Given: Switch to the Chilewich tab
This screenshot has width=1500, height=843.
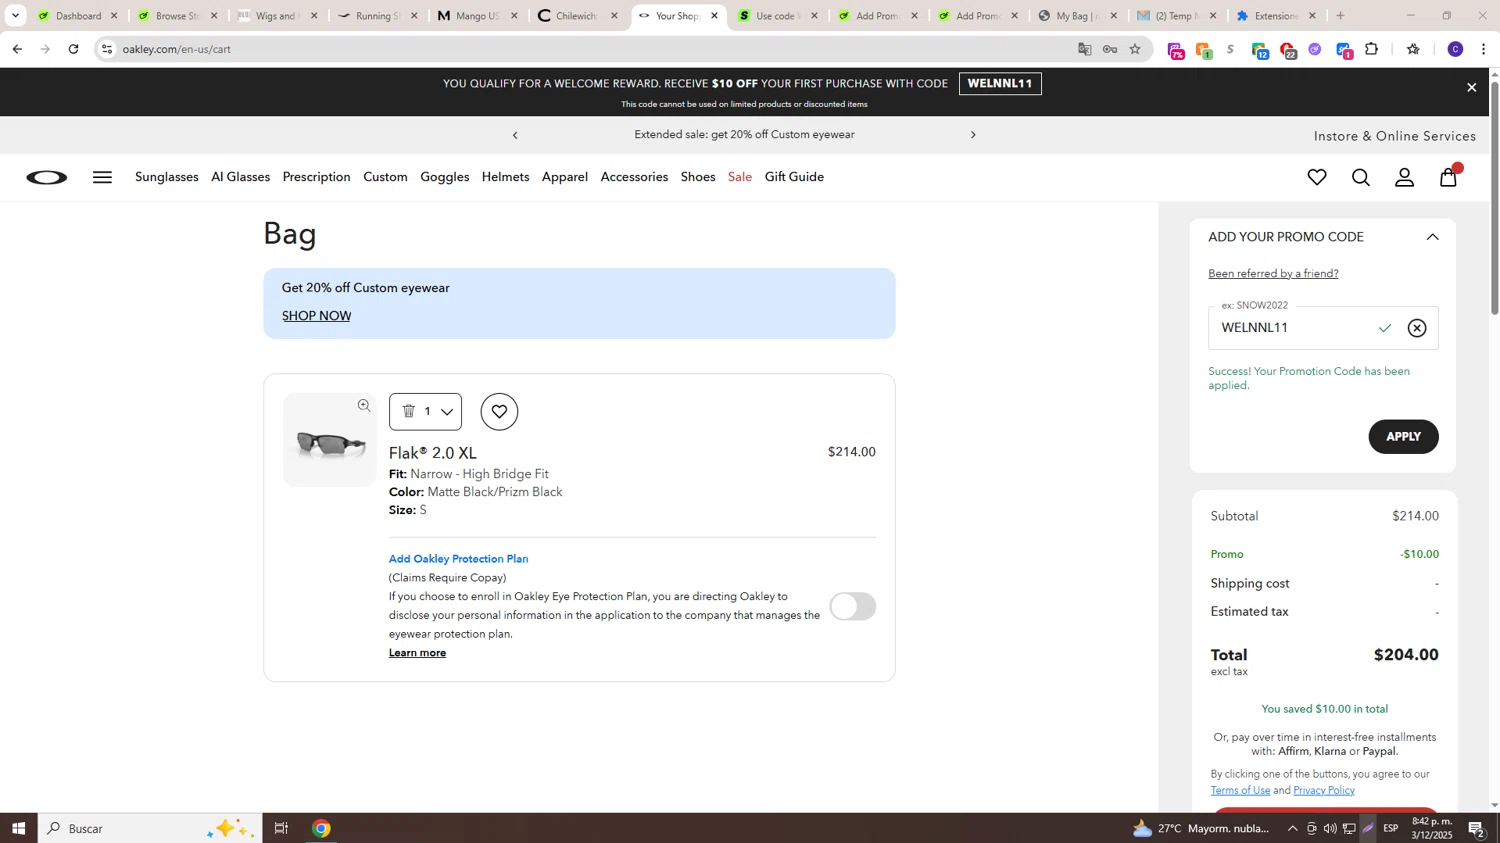Looking at the screenshot, I should (x=578, y=16).
